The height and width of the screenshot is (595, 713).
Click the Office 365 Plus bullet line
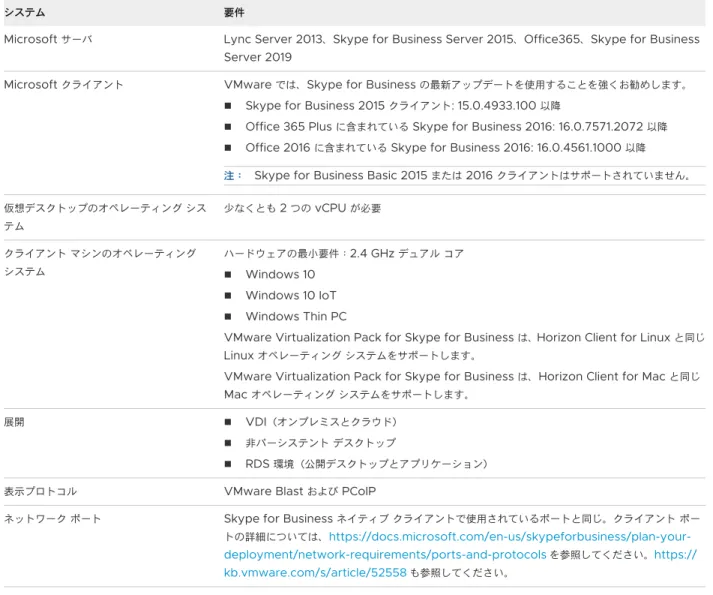pos(456,126)
